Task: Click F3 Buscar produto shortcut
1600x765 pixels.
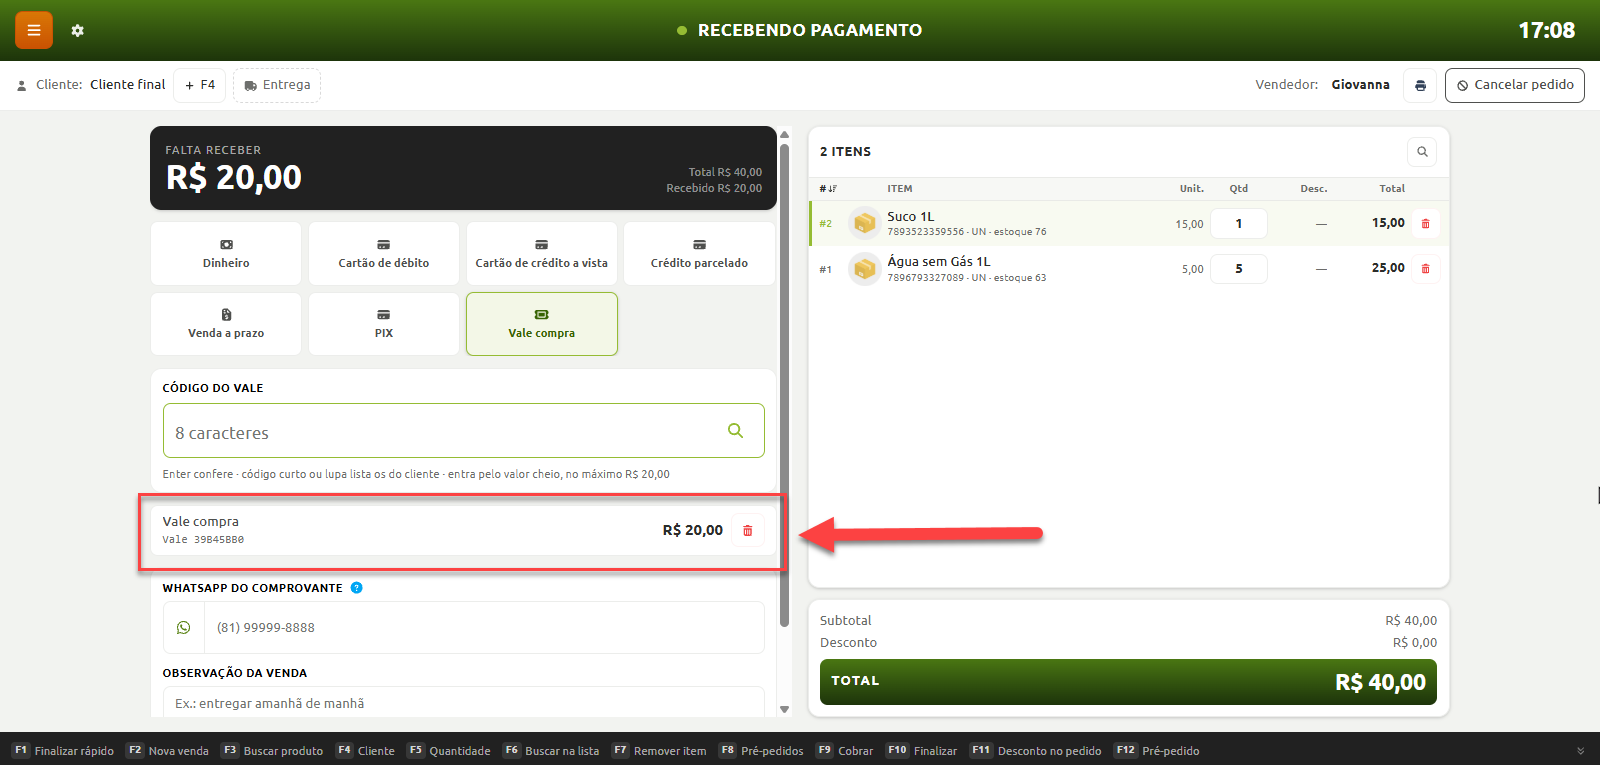Action: [272, 751]
